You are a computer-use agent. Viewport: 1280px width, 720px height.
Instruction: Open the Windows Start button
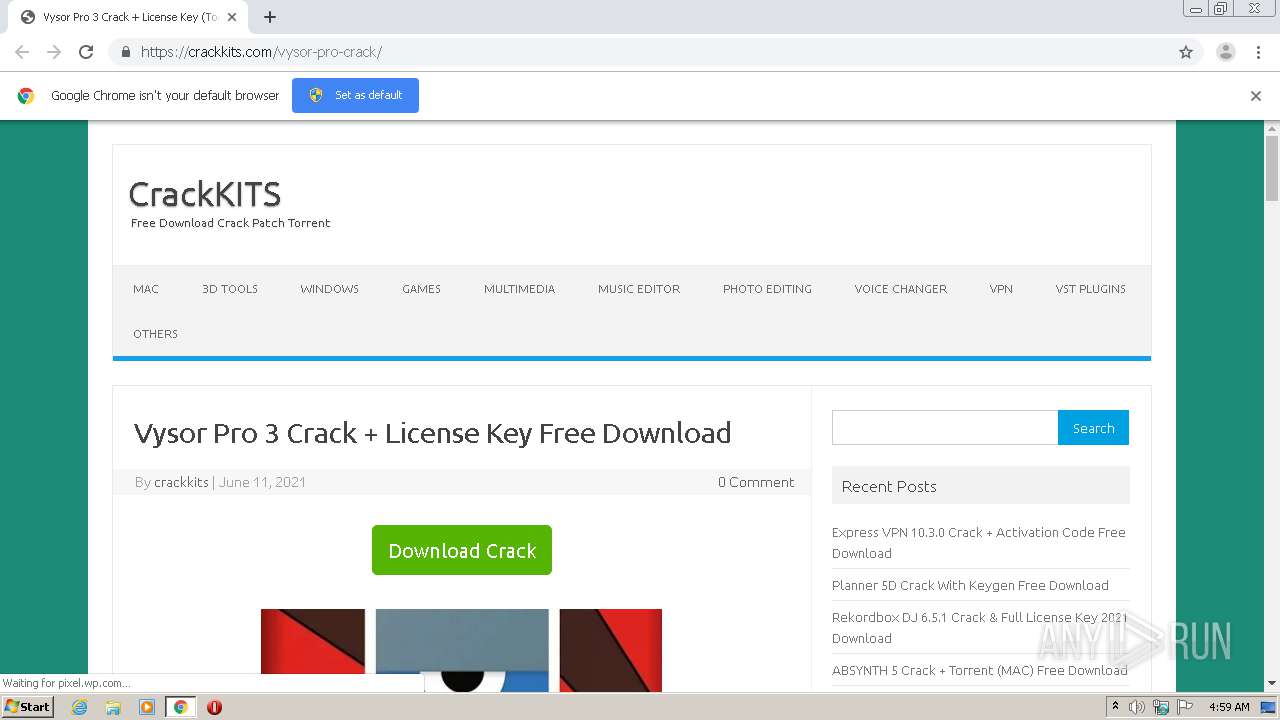pos(27,706)
